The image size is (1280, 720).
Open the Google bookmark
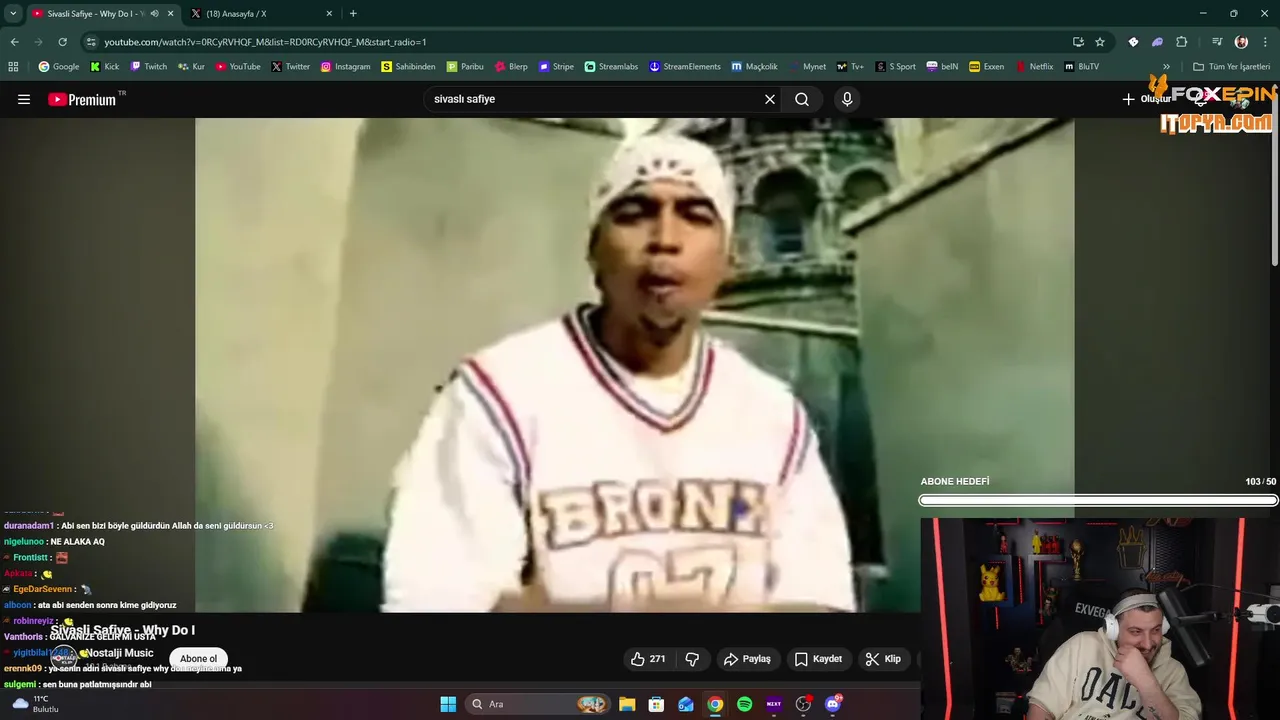pos(59,67)
